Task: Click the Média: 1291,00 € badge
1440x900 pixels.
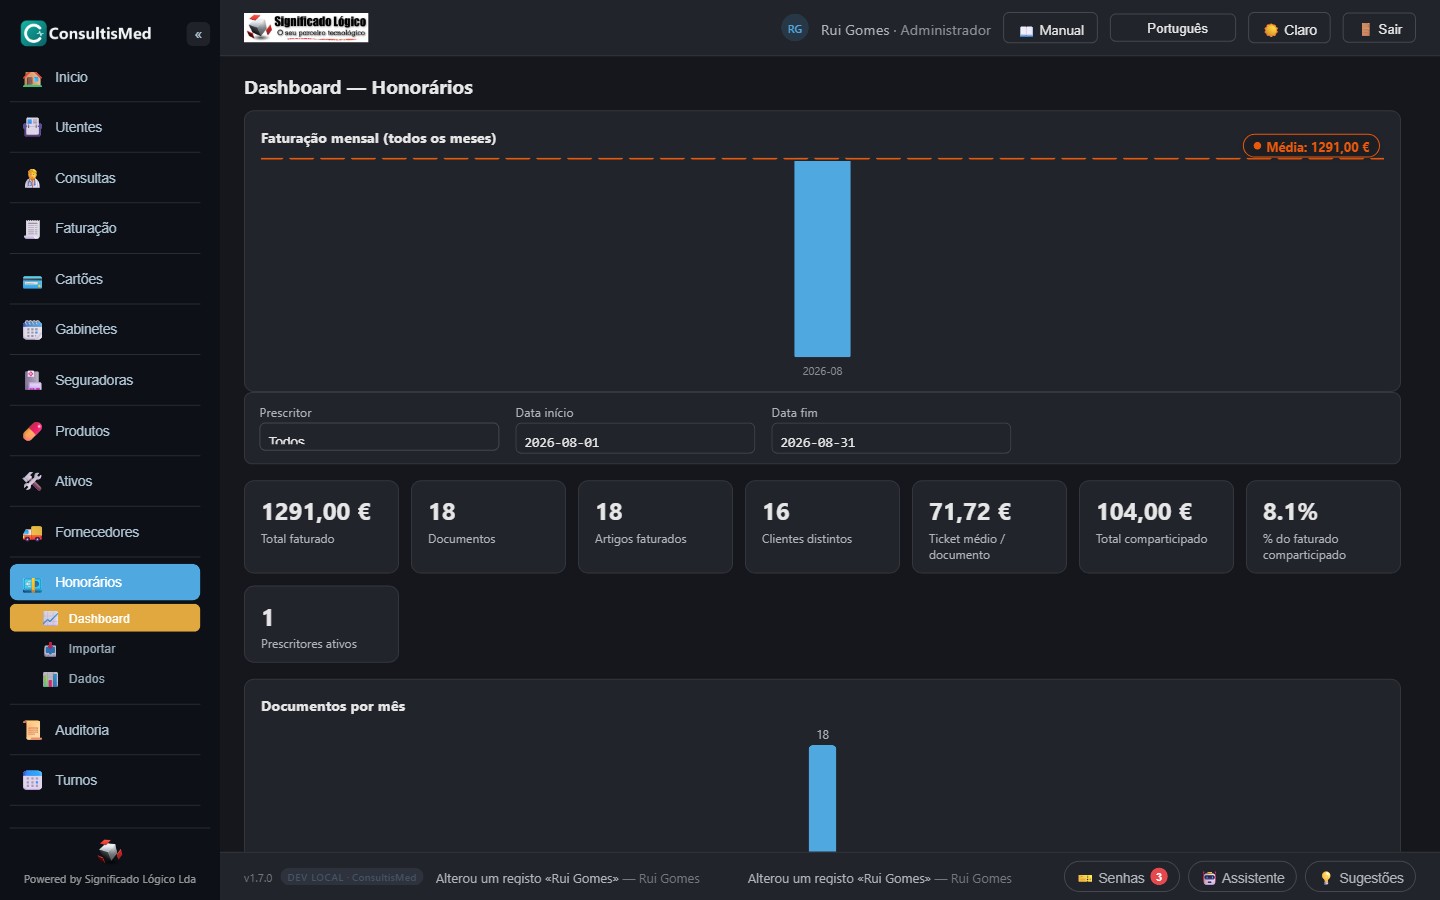Action: [x=1311, y=147]
